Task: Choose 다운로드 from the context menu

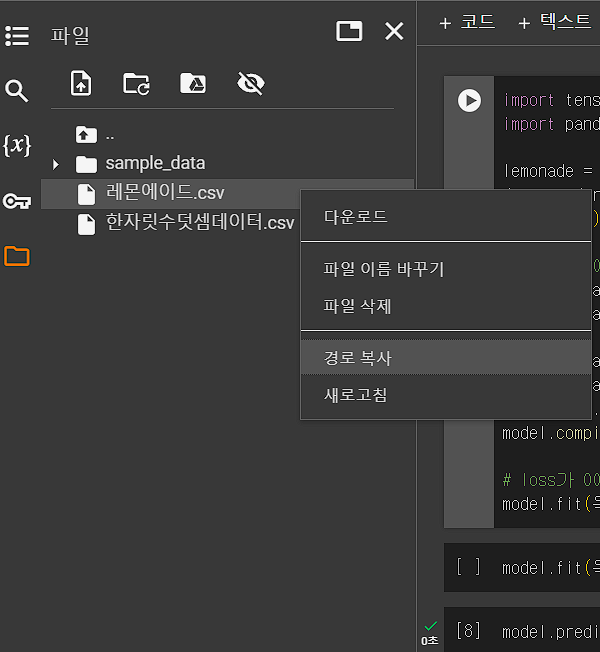Action: pos(446,217)
